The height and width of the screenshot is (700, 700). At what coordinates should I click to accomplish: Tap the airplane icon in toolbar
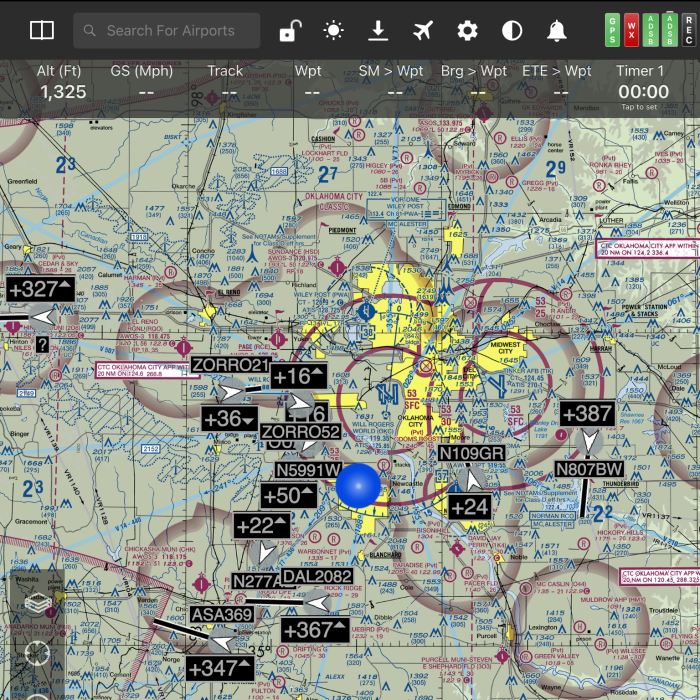tap(423, 31)
